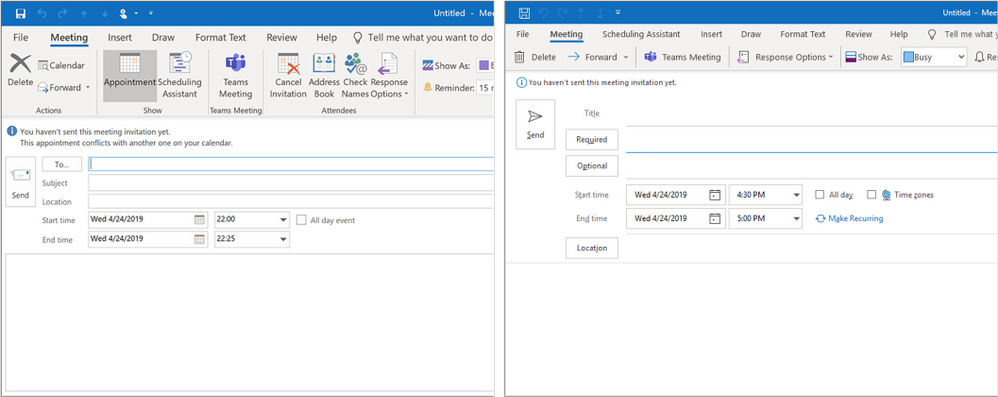Click Optional button in right window
The width and height of the screenshot is (998, 397).
click(x=592, y=166)
